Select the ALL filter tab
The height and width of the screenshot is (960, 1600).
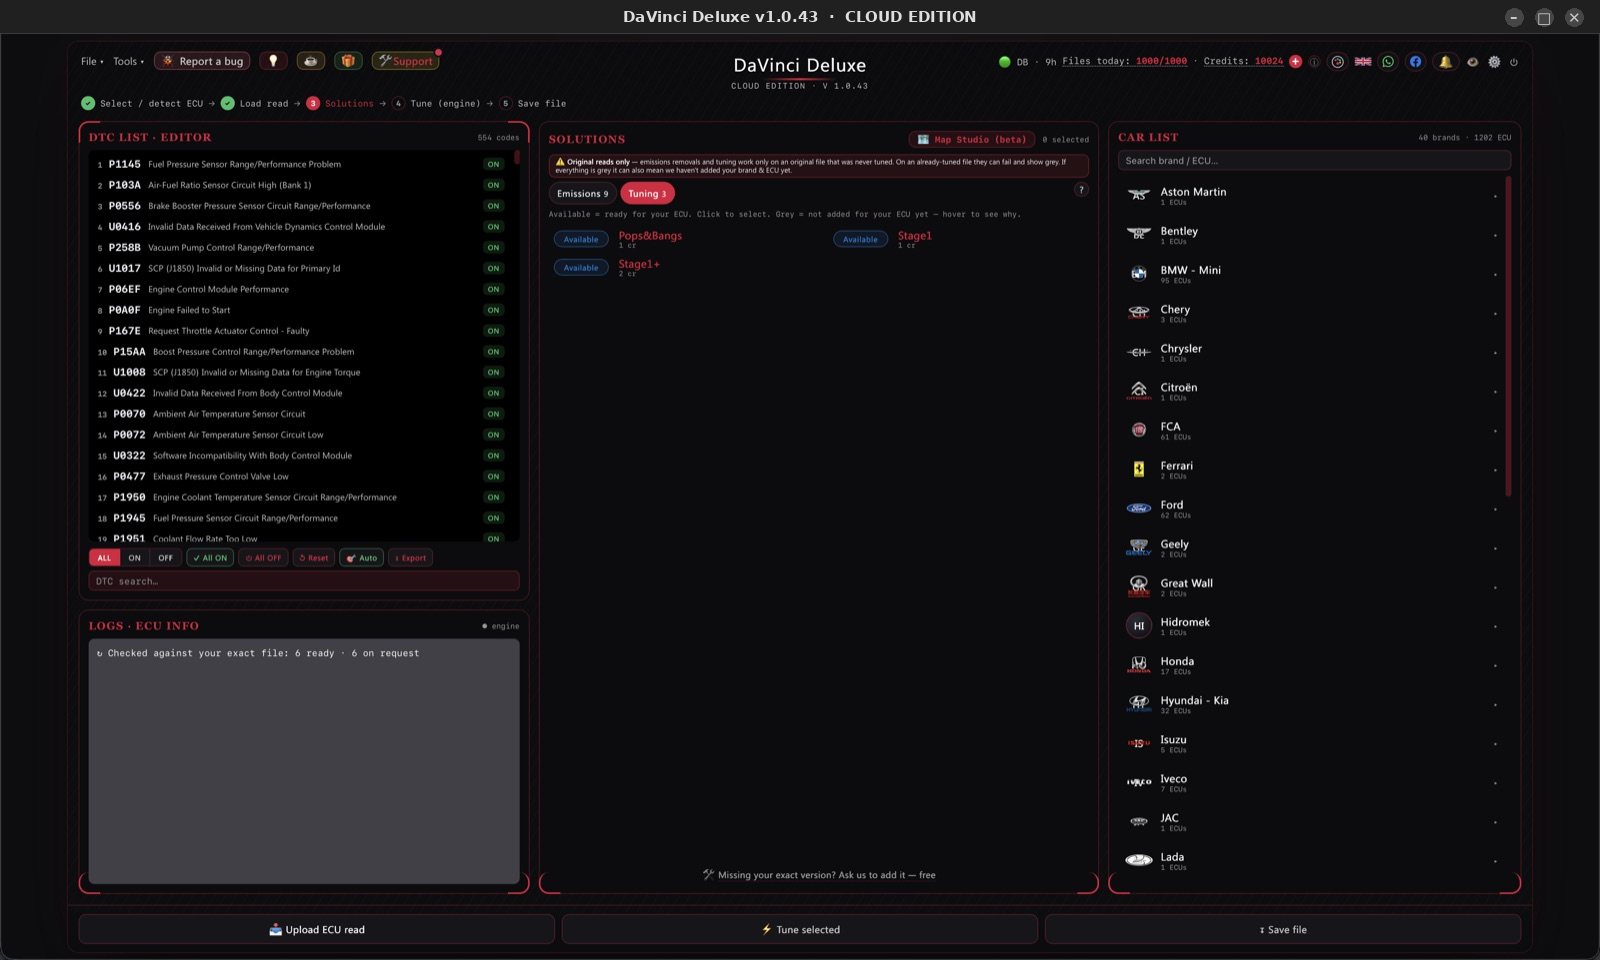[x=104, y=558]
